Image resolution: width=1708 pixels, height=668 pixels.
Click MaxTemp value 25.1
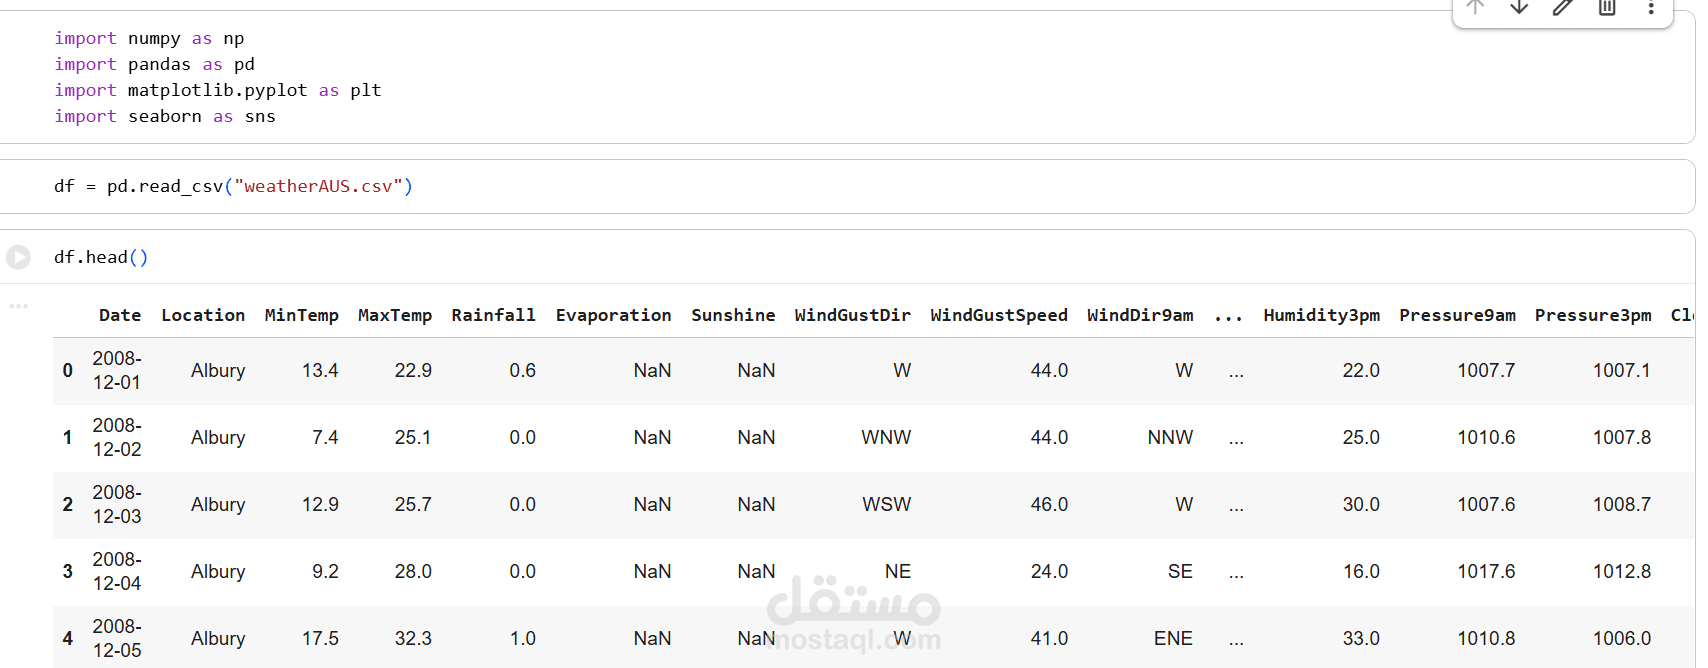pyautogui.click(x=413, y=437)
